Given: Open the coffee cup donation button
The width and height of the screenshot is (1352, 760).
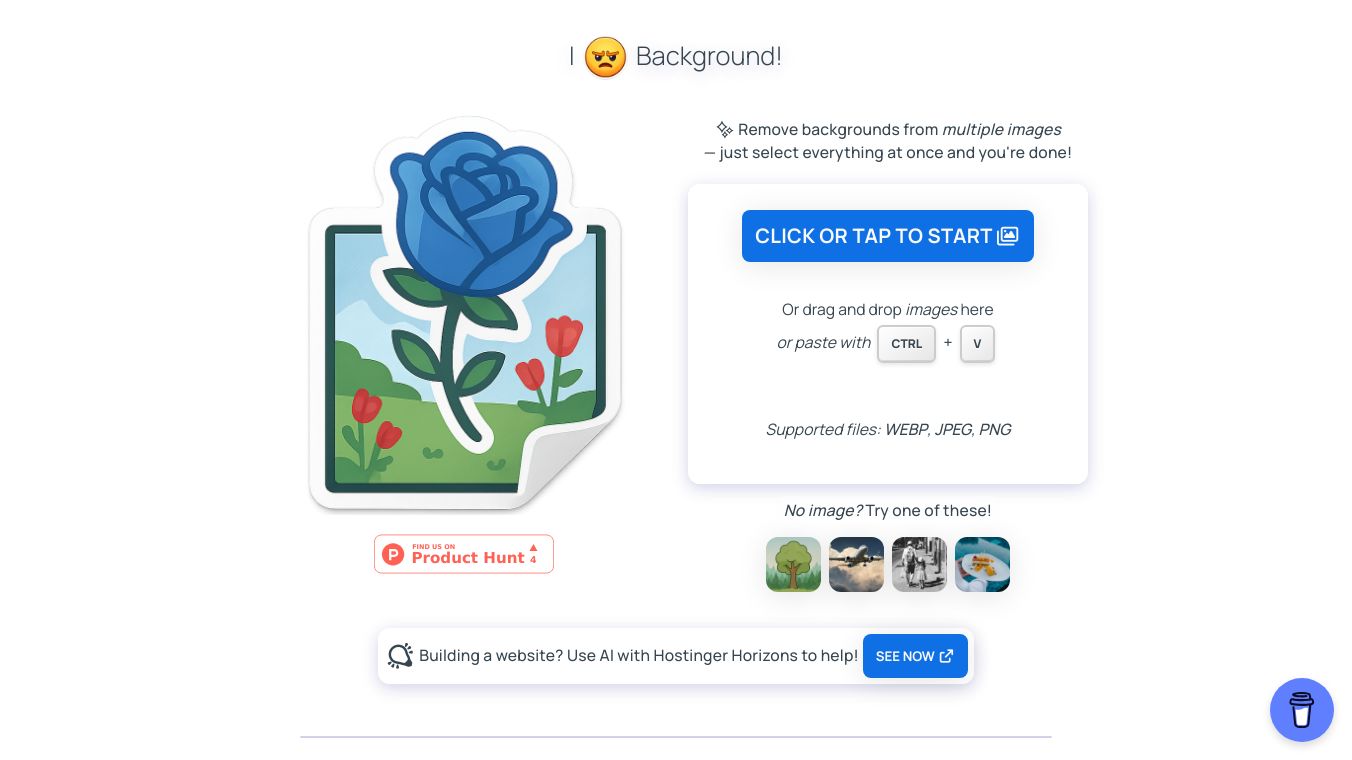Looking at the screenshot, I should tap(1301, 710).
